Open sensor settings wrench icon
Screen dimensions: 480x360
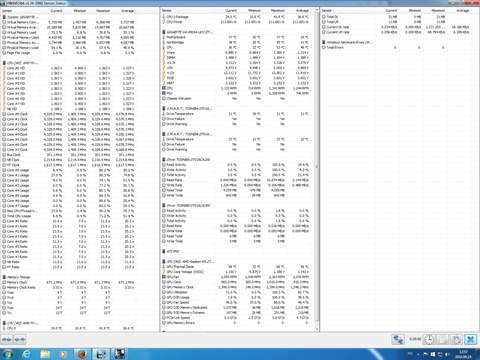(x=456, y=340)
